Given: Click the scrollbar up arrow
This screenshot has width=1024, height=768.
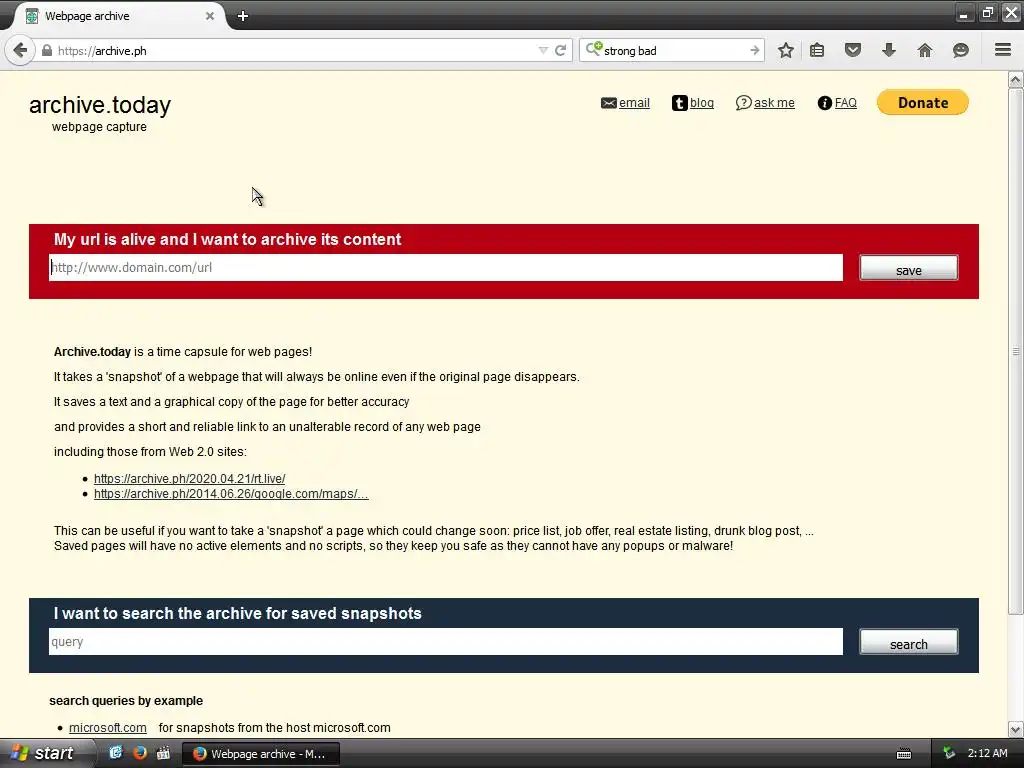Looking at the screenshot, I should point(1016,80).
